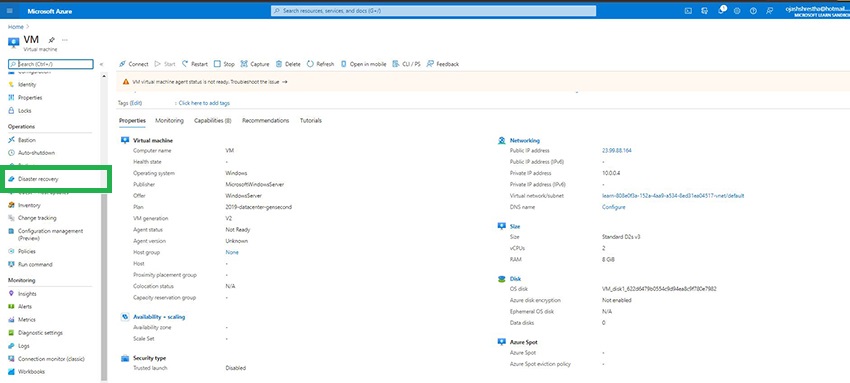
Task: Click the Connect toolbar button
Action: 133,64
